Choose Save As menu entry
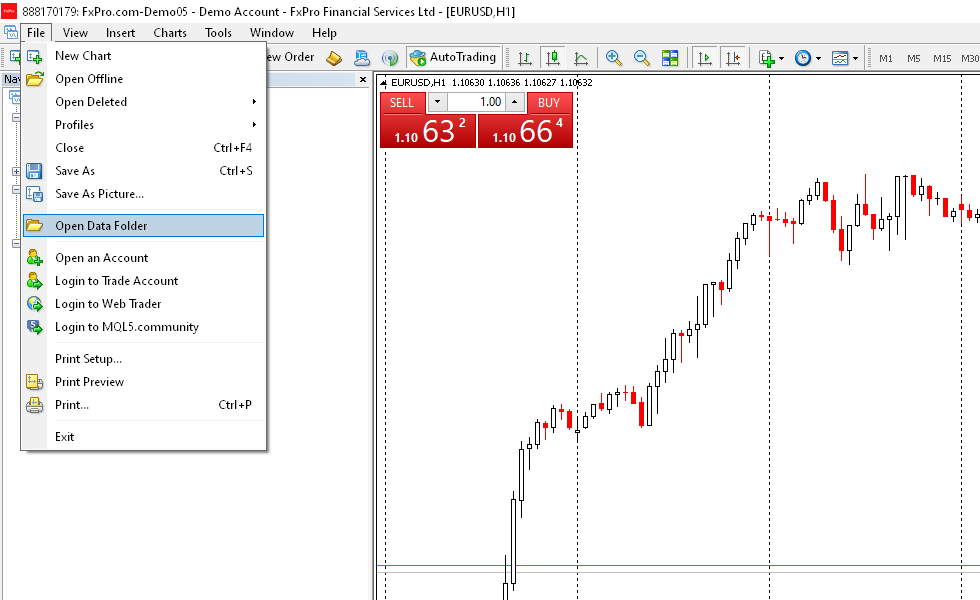This screenshot has height=600, width=980. 143,171
